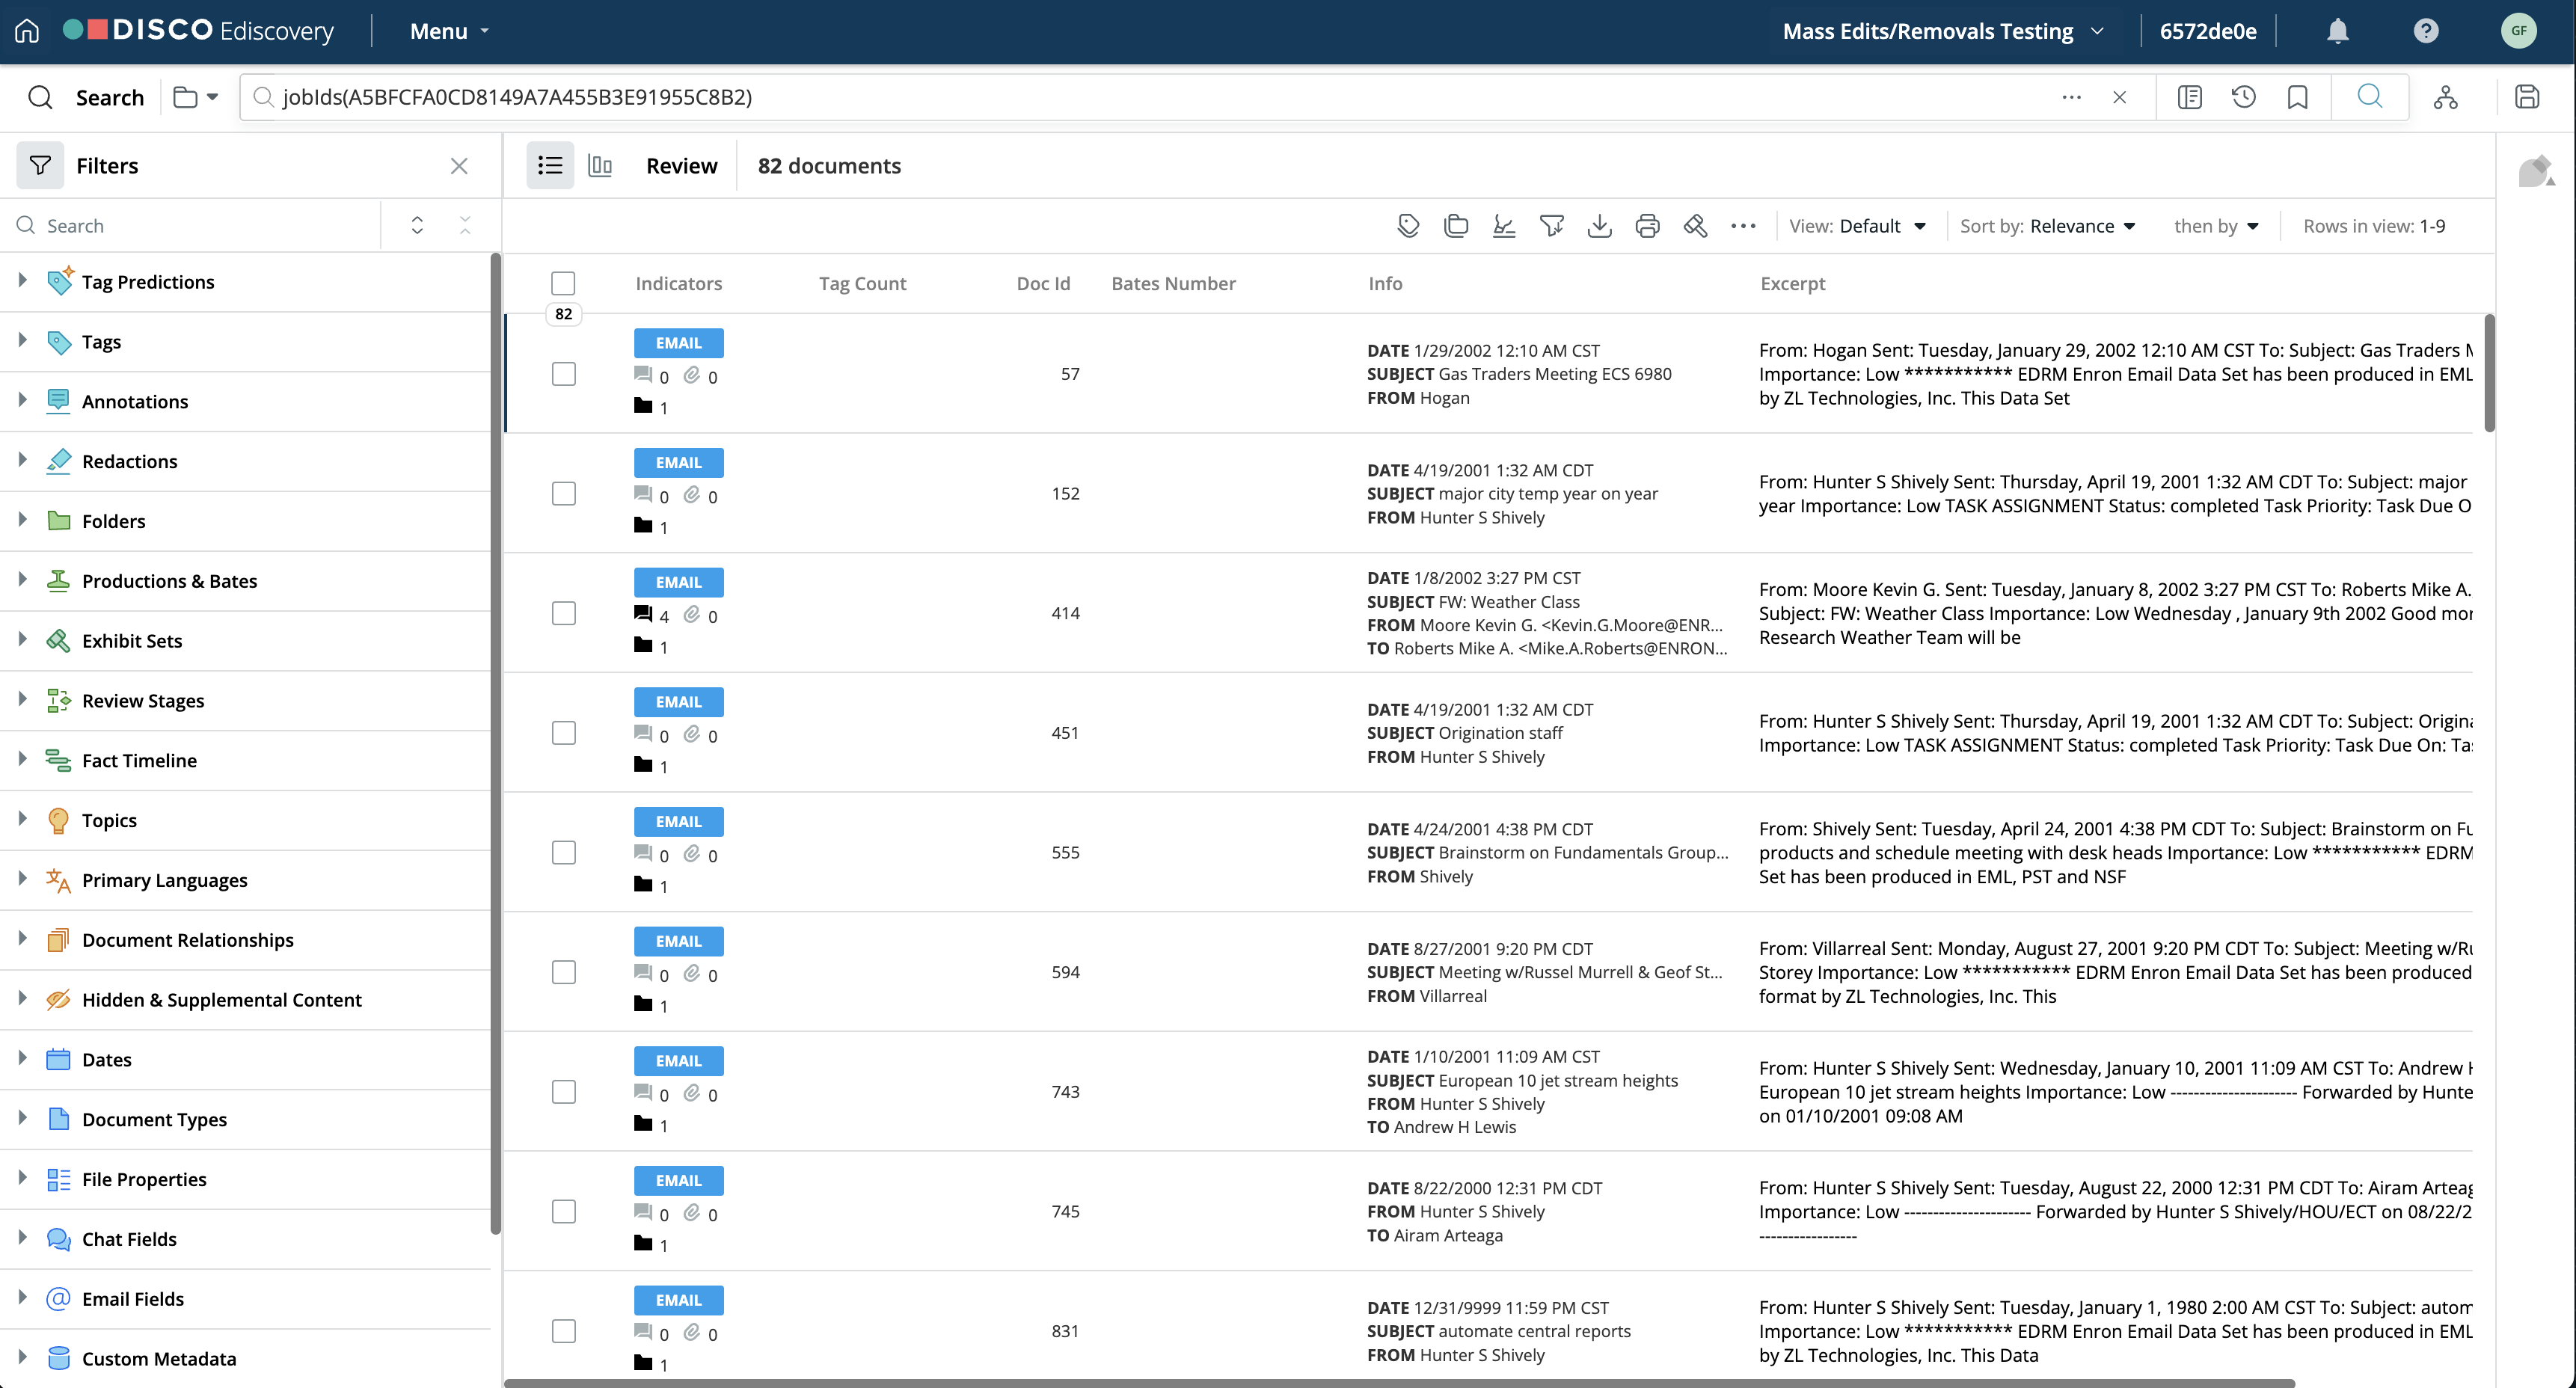Select Fact Timeline filter item
This screenshot has width=2576, height=1388.
(x=139, y=760)
